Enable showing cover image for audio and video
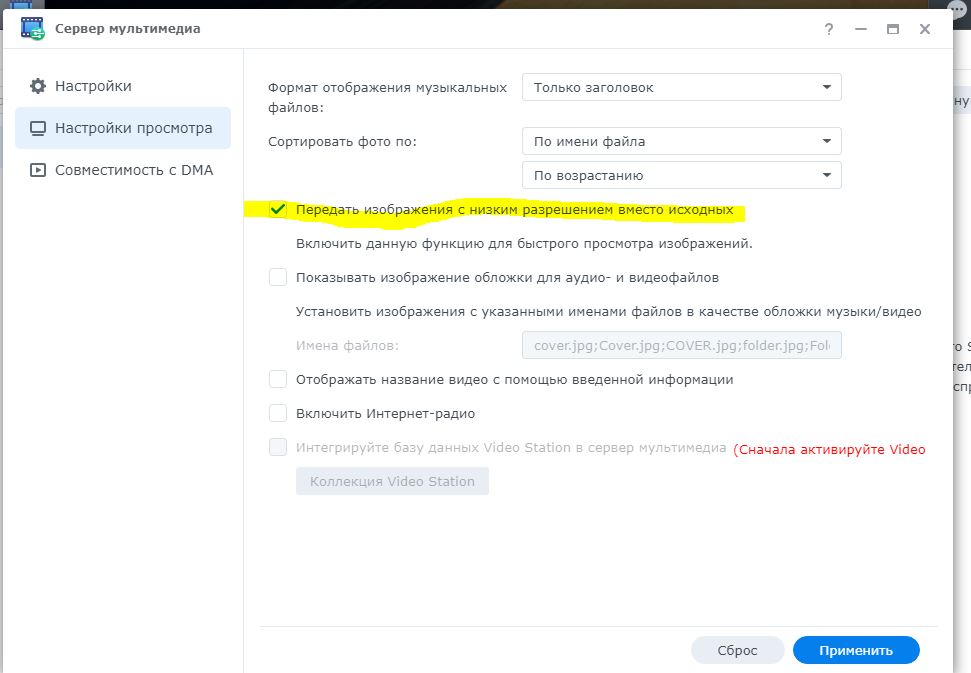Viewport: 971px width, 673px height. pos(278,277)
